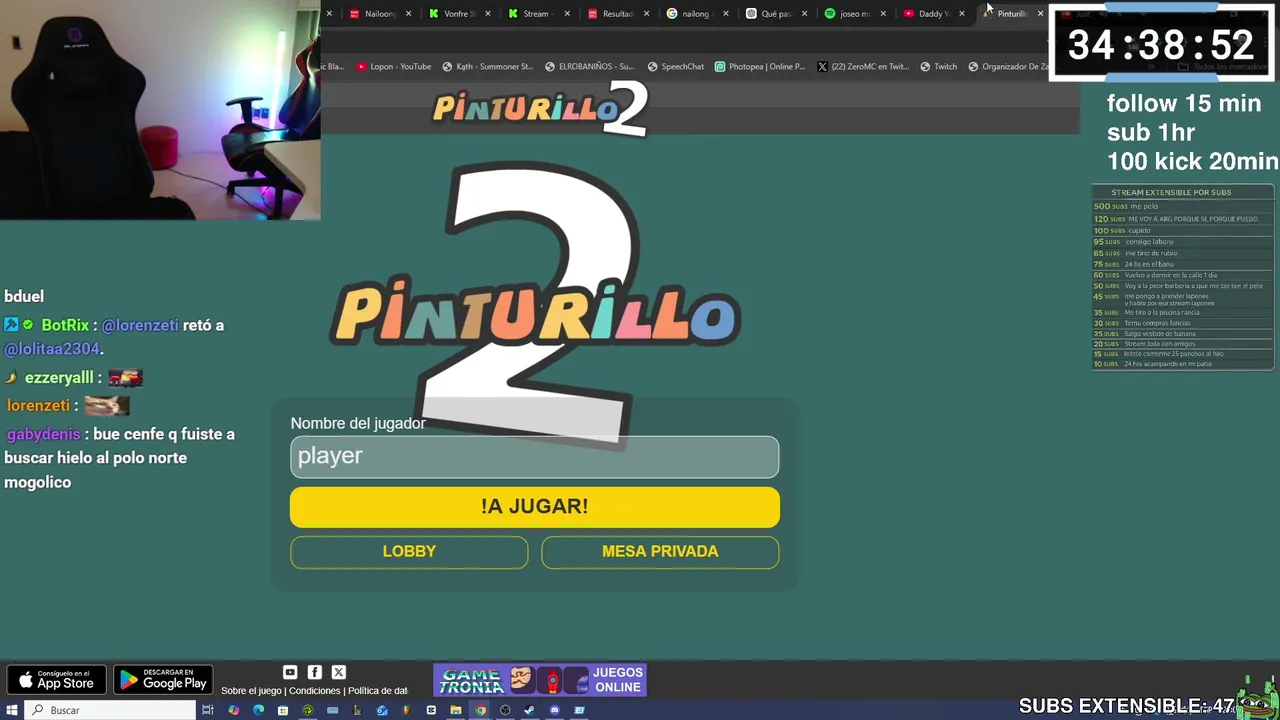The height and width of the screenshot is (720, 1280).
Task: Open File Explorer from the taskbar
Action: coord(455,710)
